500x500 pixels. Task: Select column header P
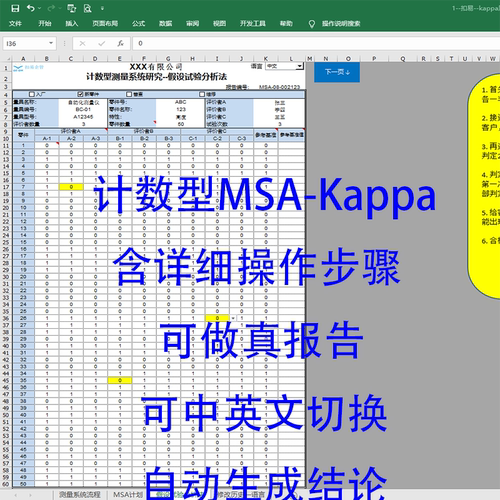point(374,59)
